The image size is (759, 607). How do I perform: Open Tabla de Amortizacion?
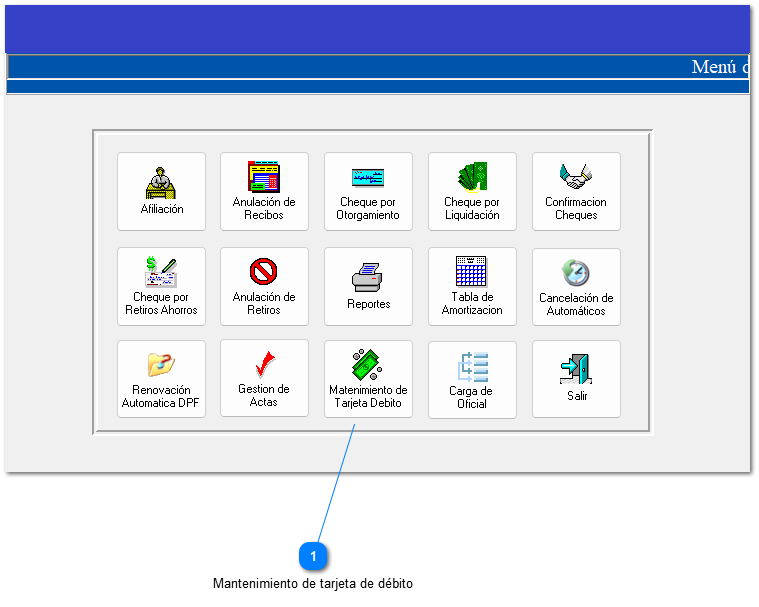pos(472,286)
